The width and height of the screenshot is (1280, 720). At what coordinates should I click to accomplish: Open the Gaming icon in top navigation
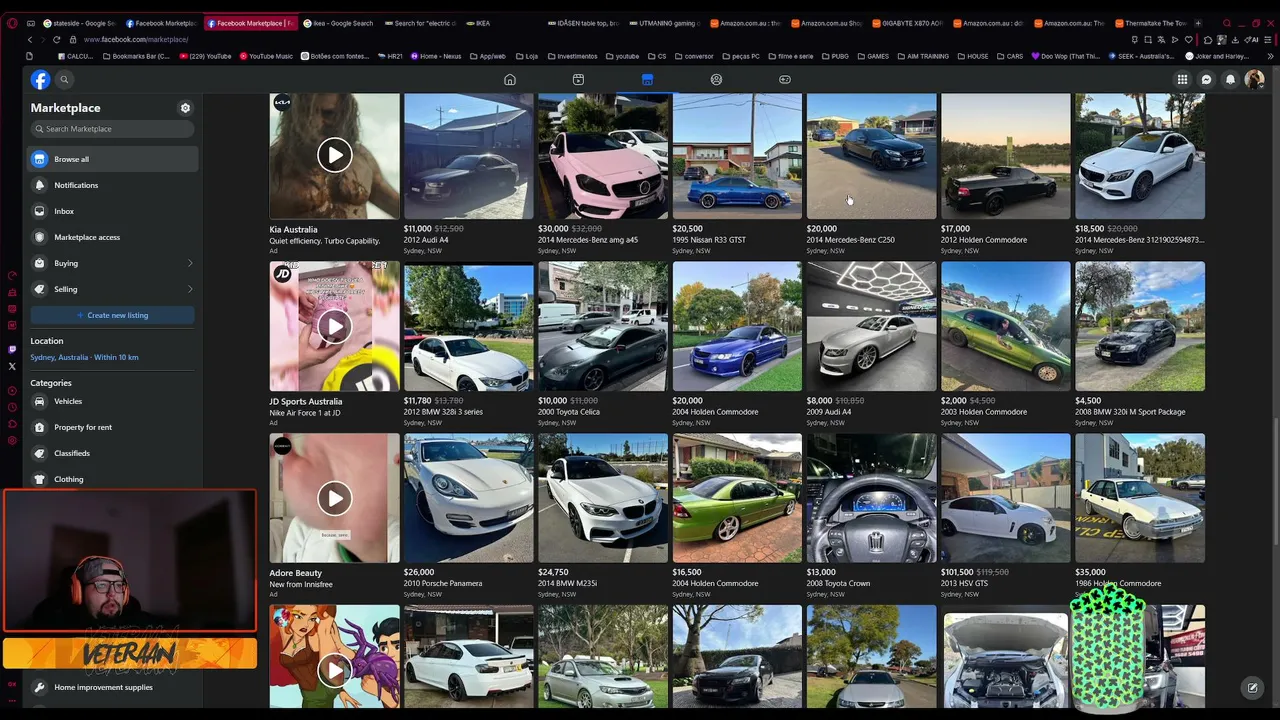tap(785, 80)
